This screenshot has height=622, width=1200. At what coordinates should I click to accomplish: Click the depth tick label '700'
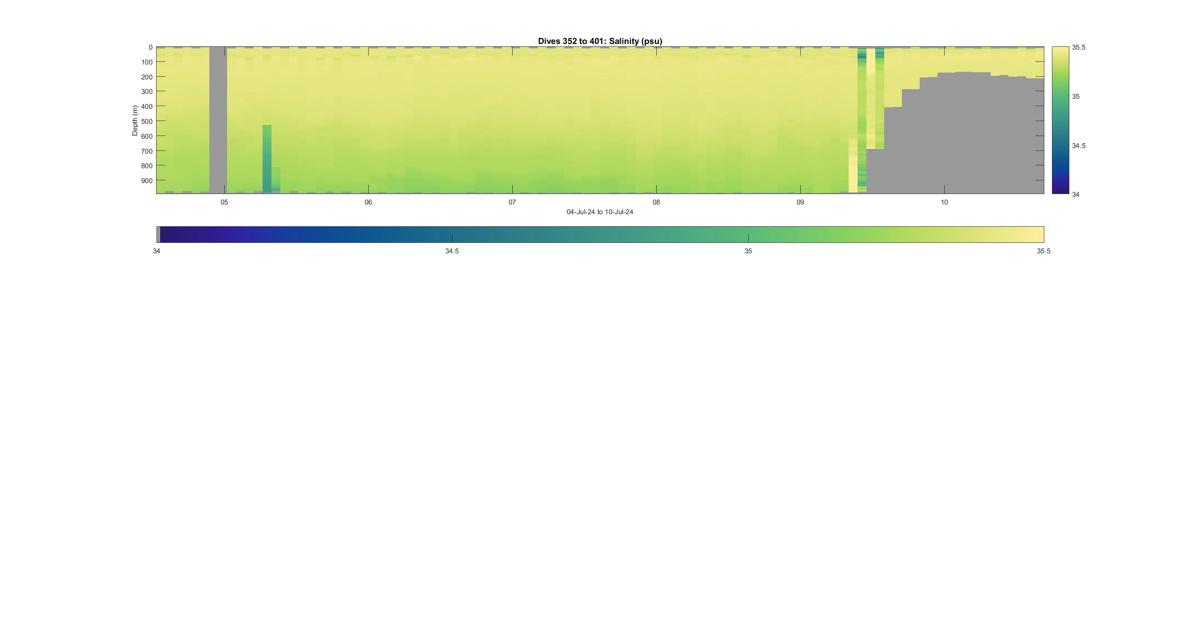[146, 151]
